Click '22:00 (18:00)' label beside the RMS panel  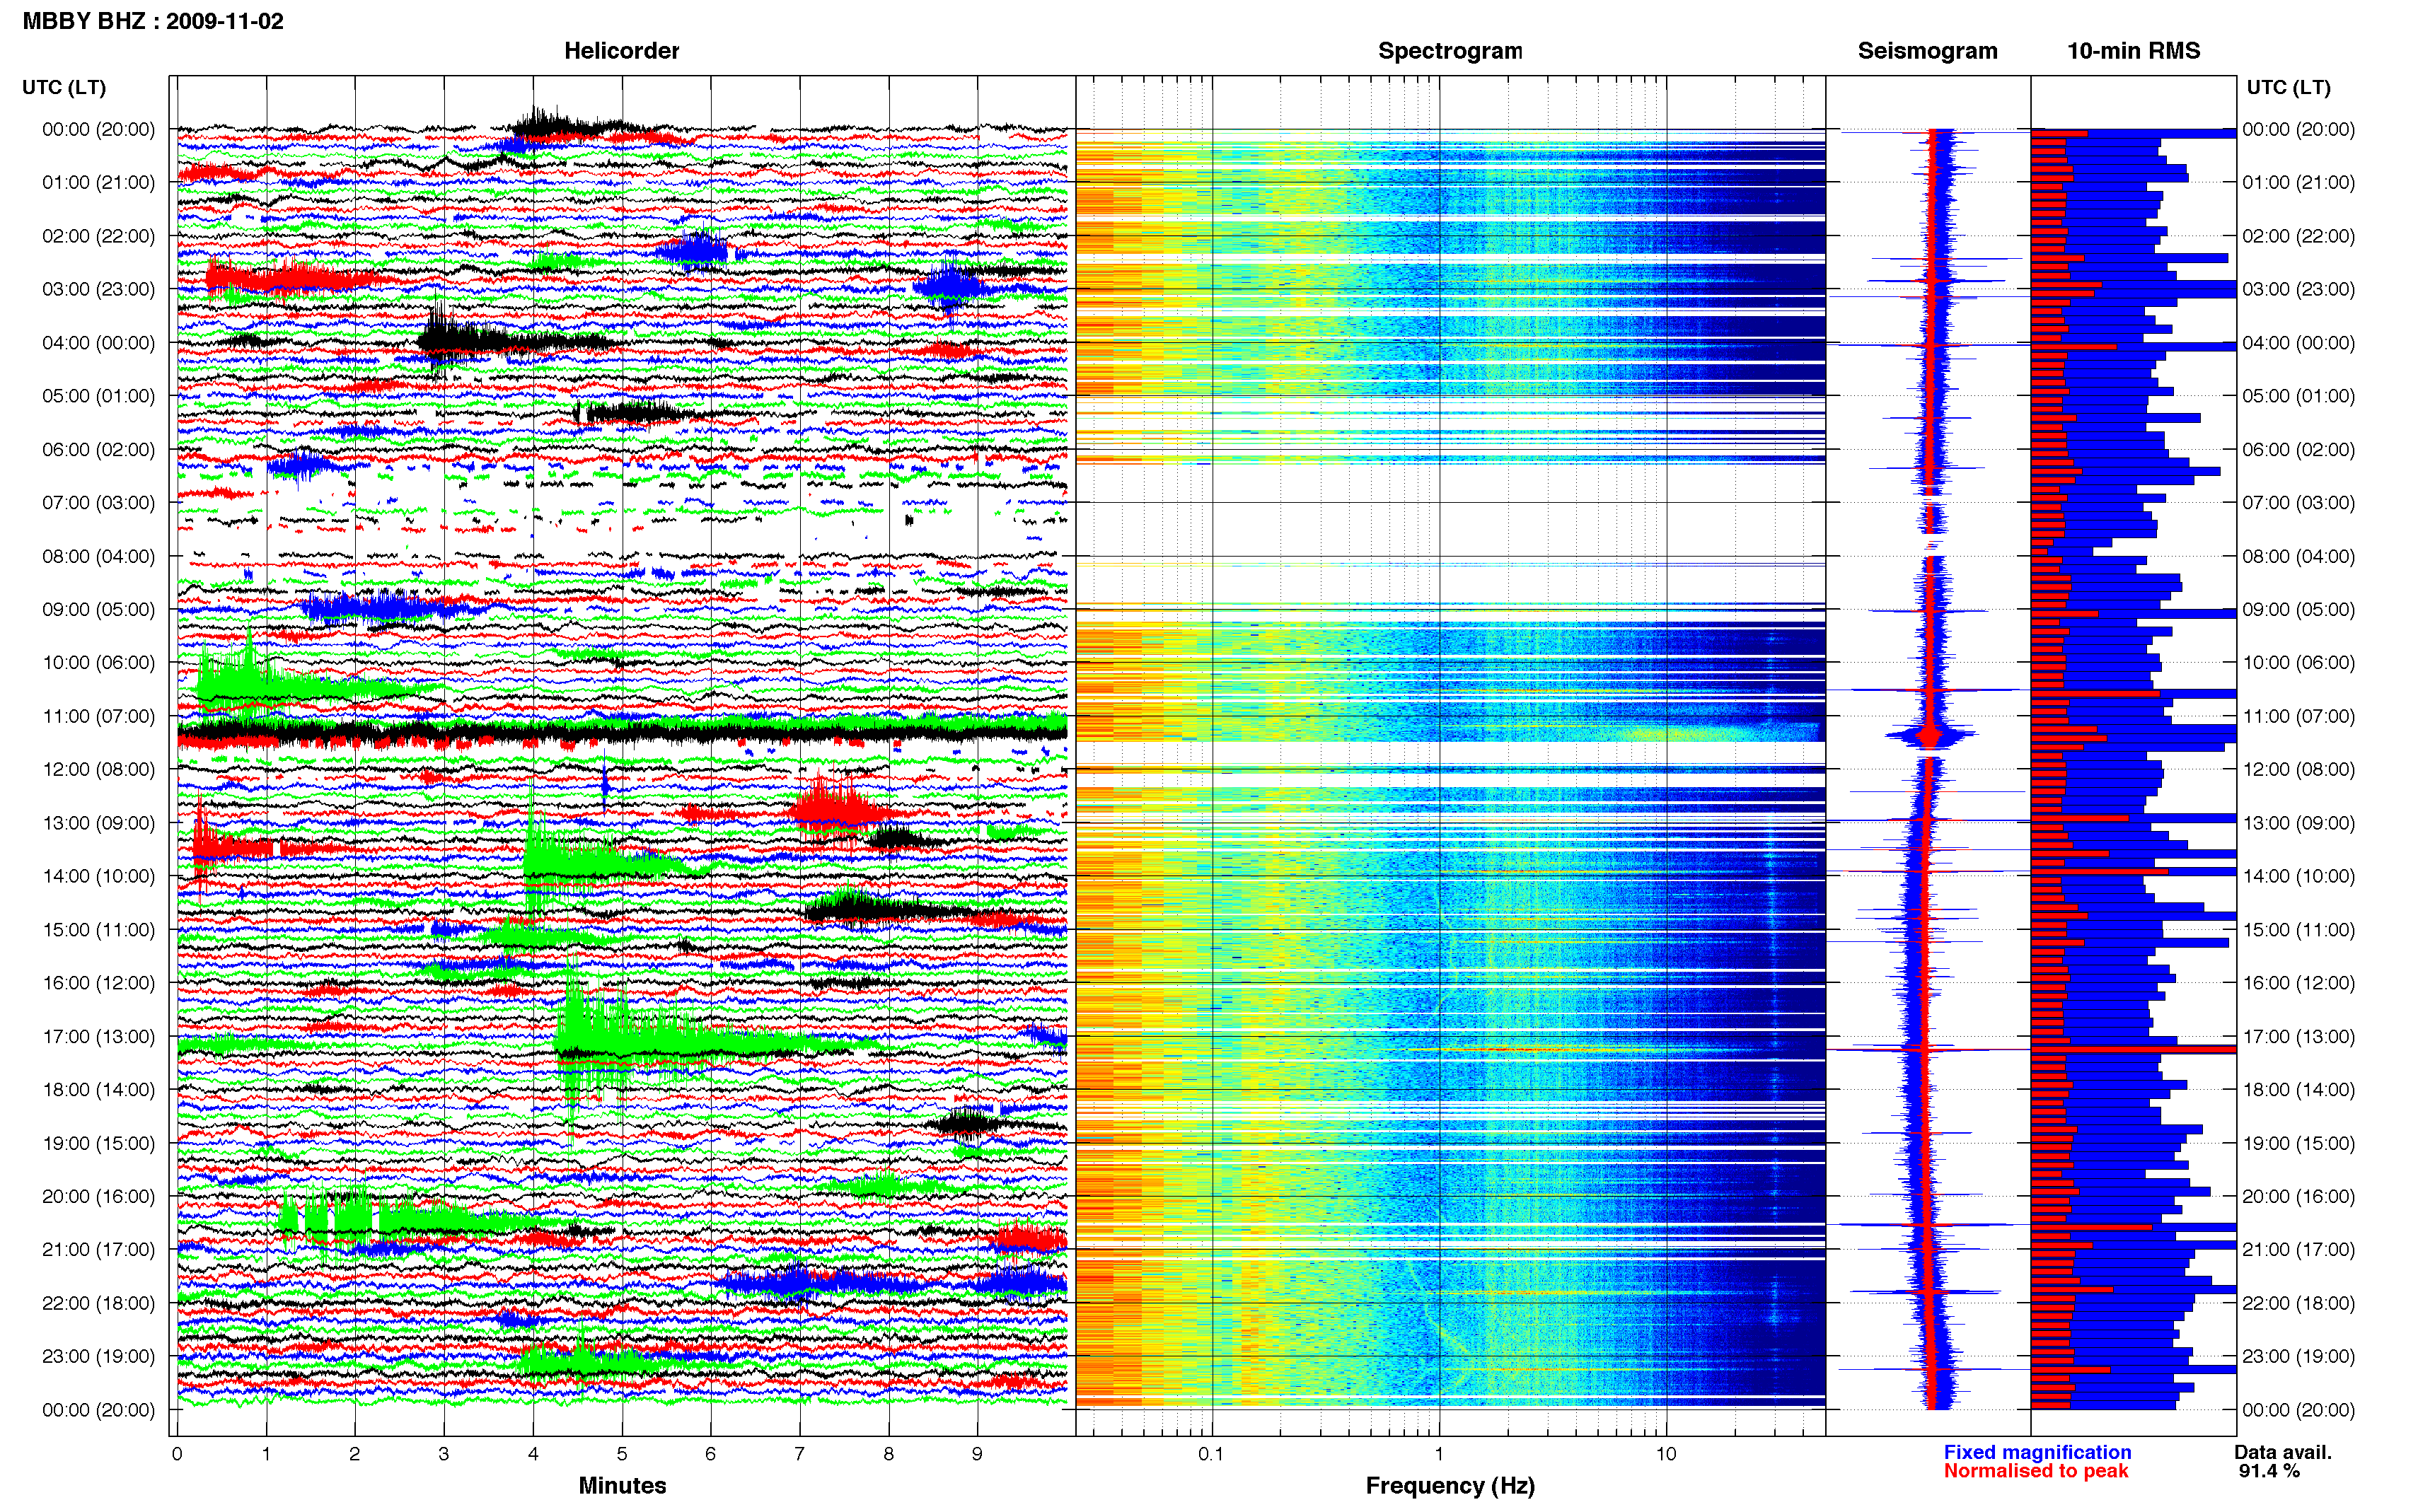click(2298, 1303)
